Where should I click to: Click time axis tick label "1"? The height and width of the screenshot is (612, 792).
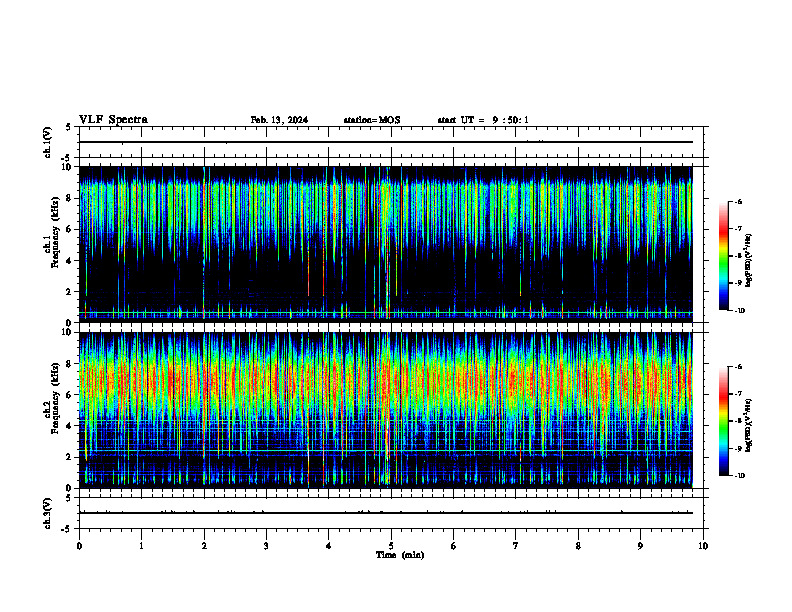click(141, 546)
